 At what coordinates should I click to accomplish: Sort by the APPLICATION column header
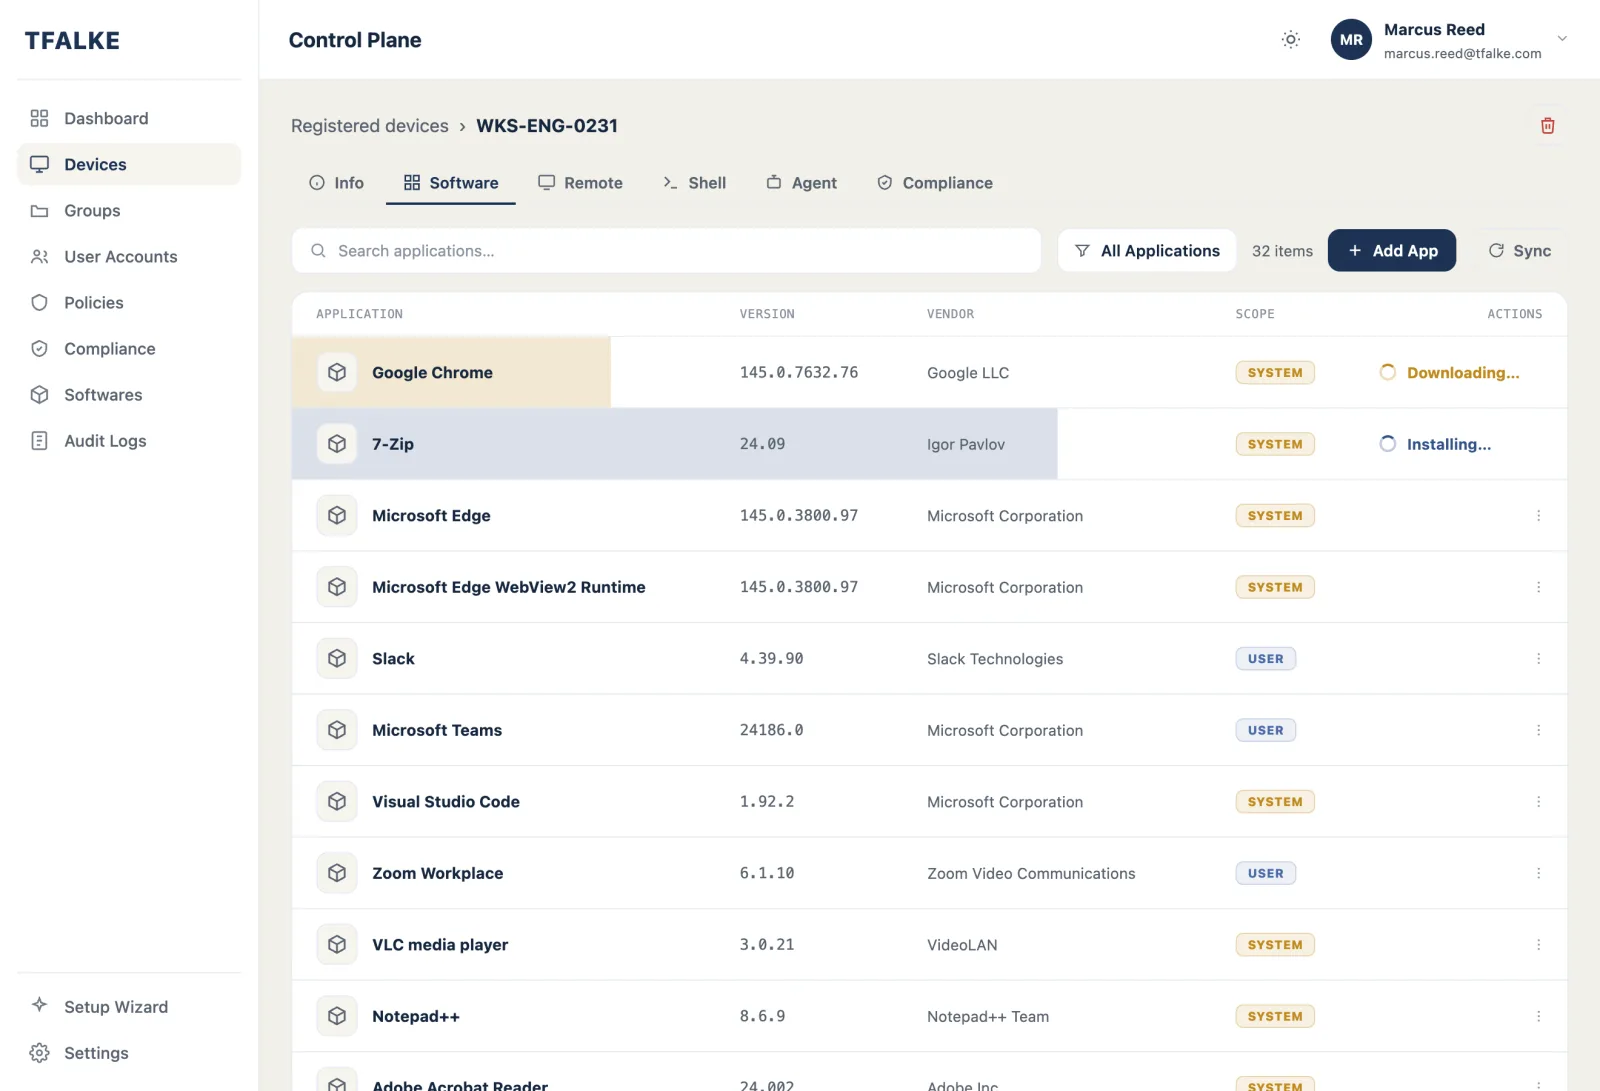[x=359, y=314]
